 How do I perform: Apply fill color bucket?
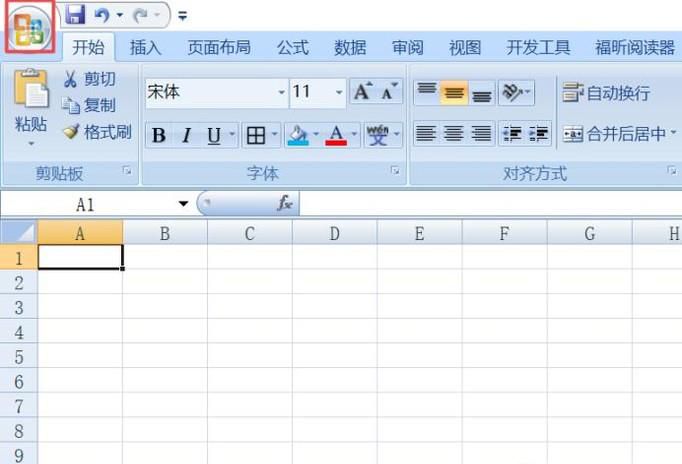298,135
